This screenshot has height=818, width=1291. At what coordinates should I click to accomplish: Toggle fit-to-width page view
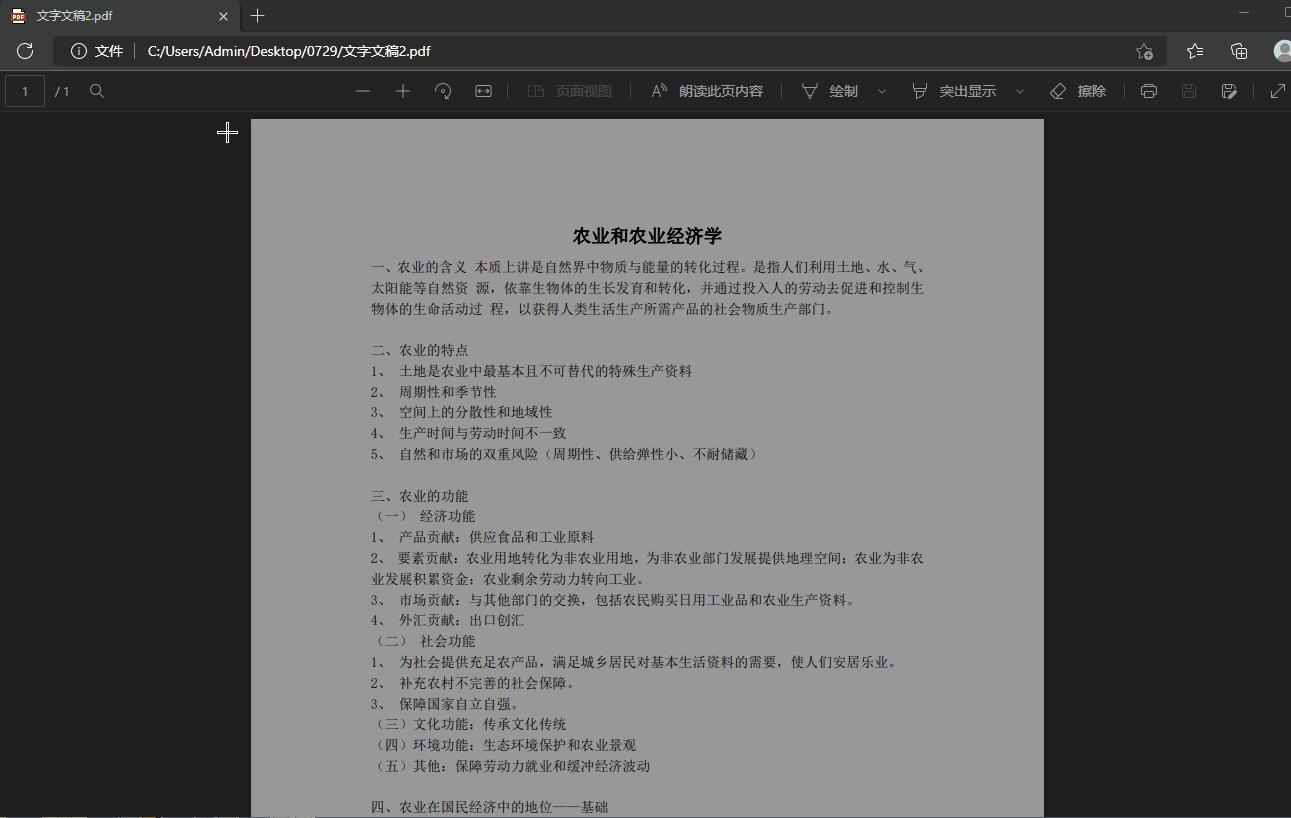pos(483,90)
